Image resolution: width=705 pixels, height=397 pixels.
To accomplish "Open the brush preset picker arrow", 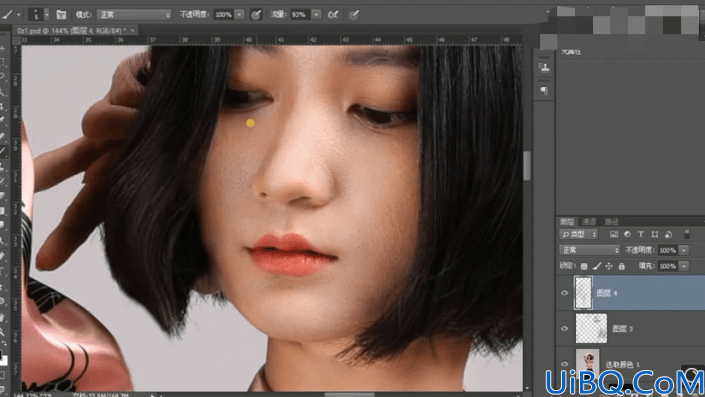I will click(x=47, y=15).
